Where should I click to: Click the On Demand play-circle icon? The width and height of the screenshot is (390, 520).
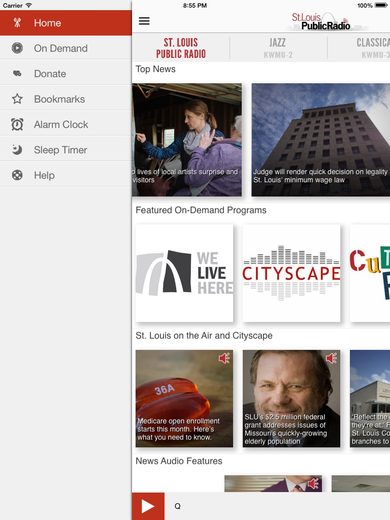[x=17, y=48]
